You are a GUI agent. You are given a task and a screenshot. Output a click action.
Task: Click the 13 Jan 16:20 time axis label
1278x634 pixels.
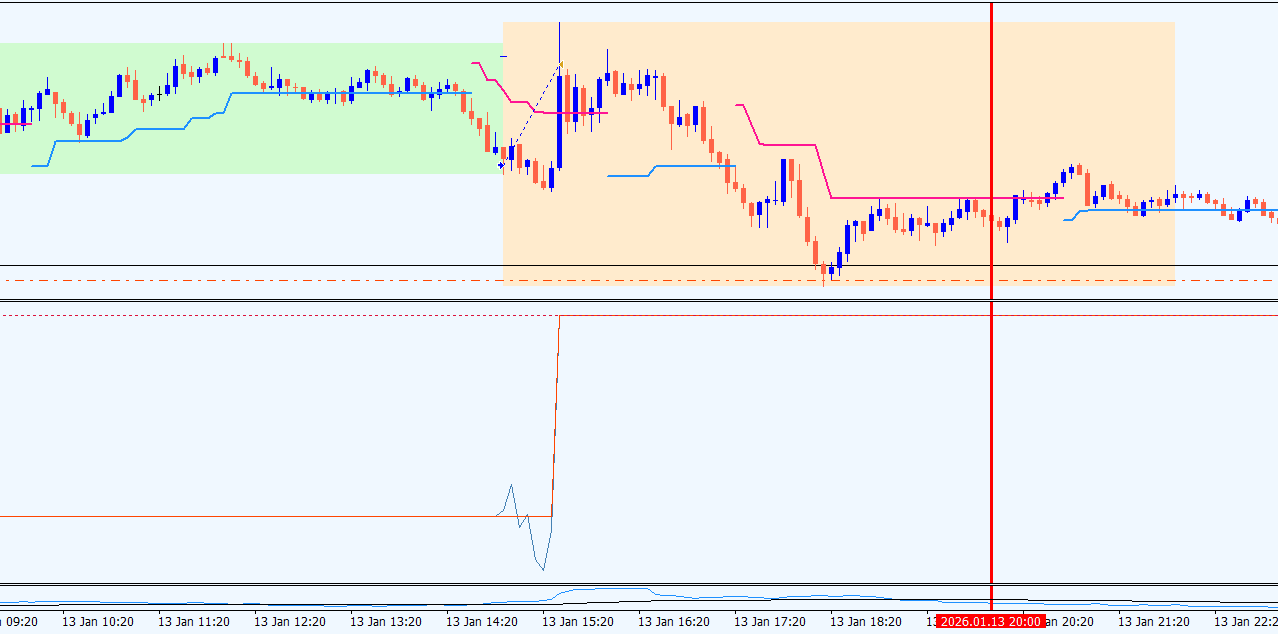(673, 621)
